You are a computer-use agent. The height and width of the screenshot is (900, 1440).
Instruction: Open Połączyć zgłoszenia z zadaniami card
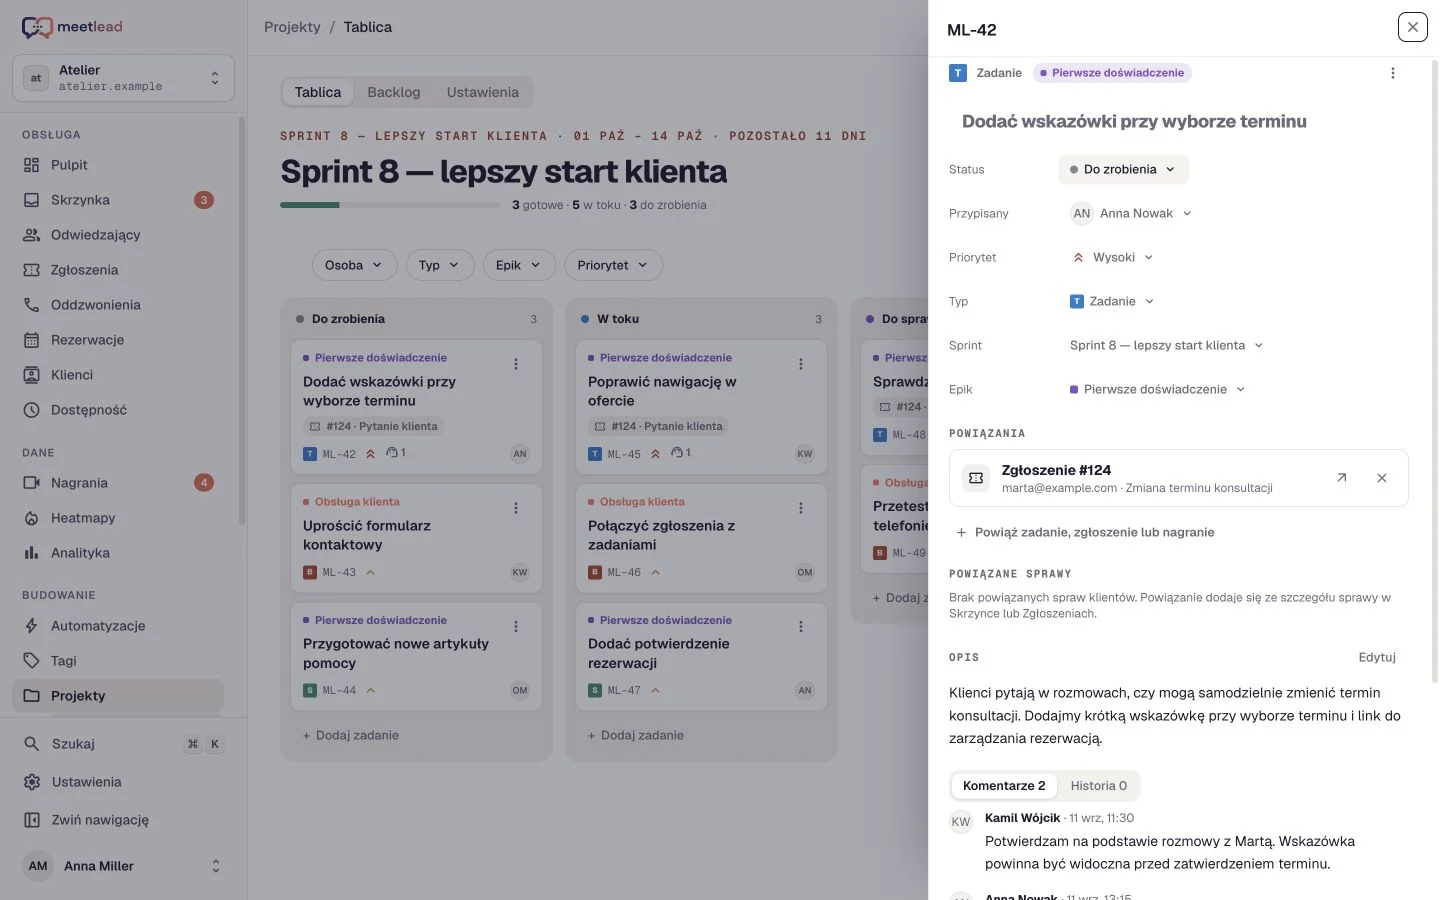pyautogui.click(x=701, y=536)
